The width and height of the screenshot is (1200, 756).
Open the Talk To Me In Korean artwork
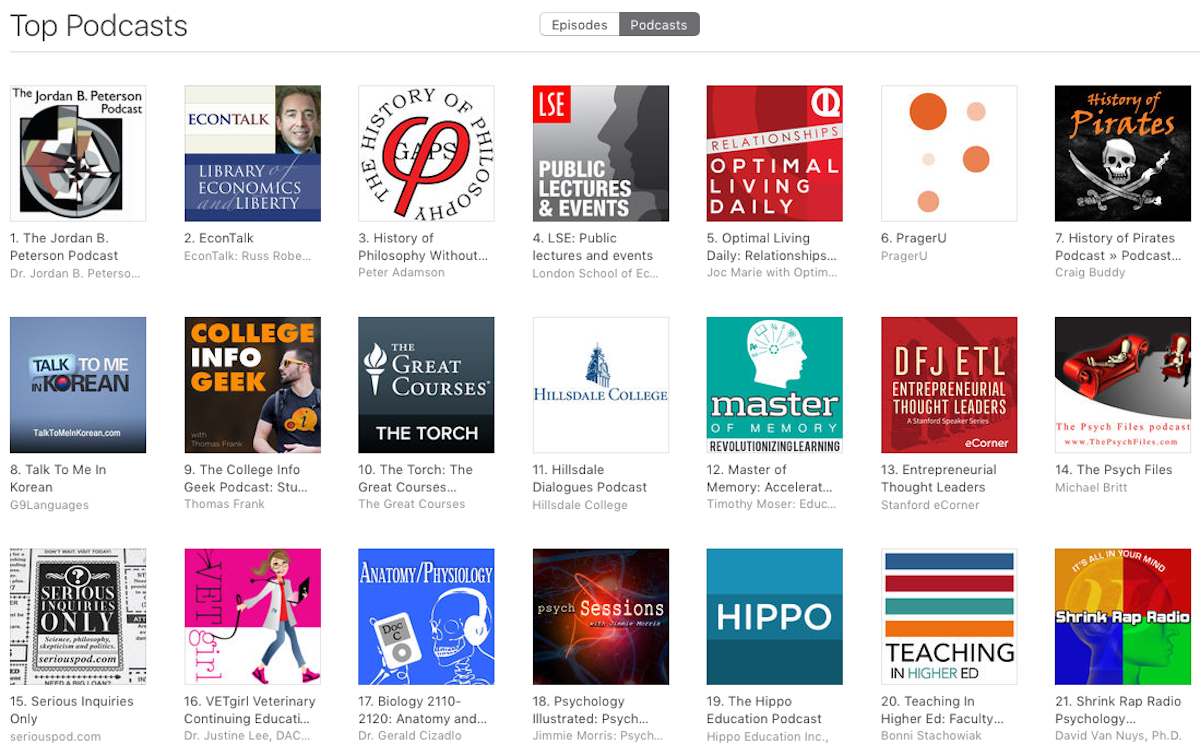point(78,385)
